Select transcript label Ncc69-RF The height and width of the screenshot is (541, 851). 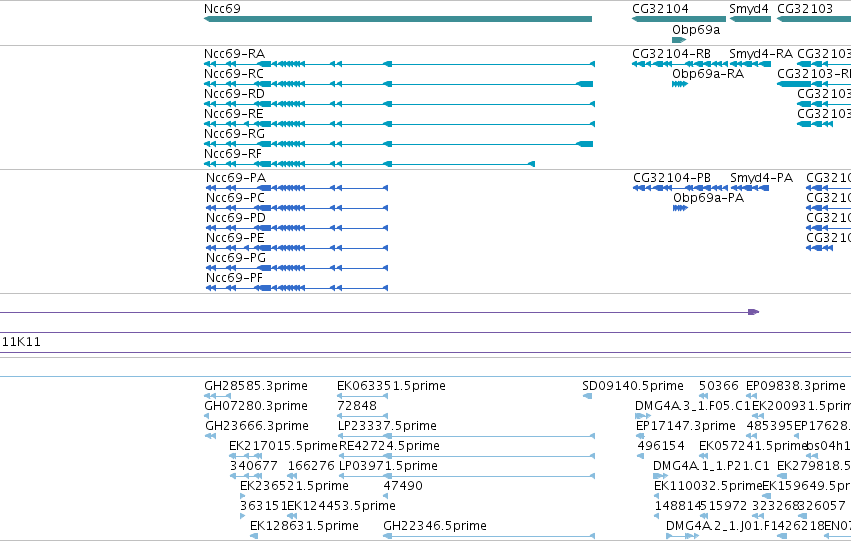pos(233,154)
